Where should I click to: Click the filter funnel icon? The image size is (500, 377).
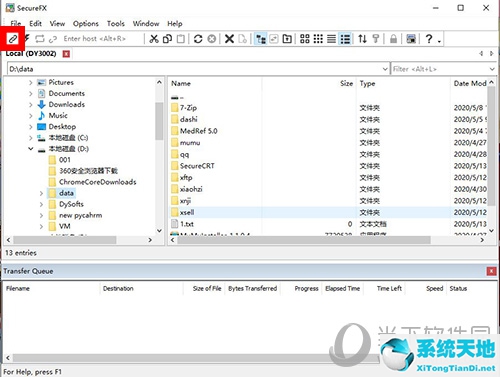pyautogui.click(x=376, y=39)
